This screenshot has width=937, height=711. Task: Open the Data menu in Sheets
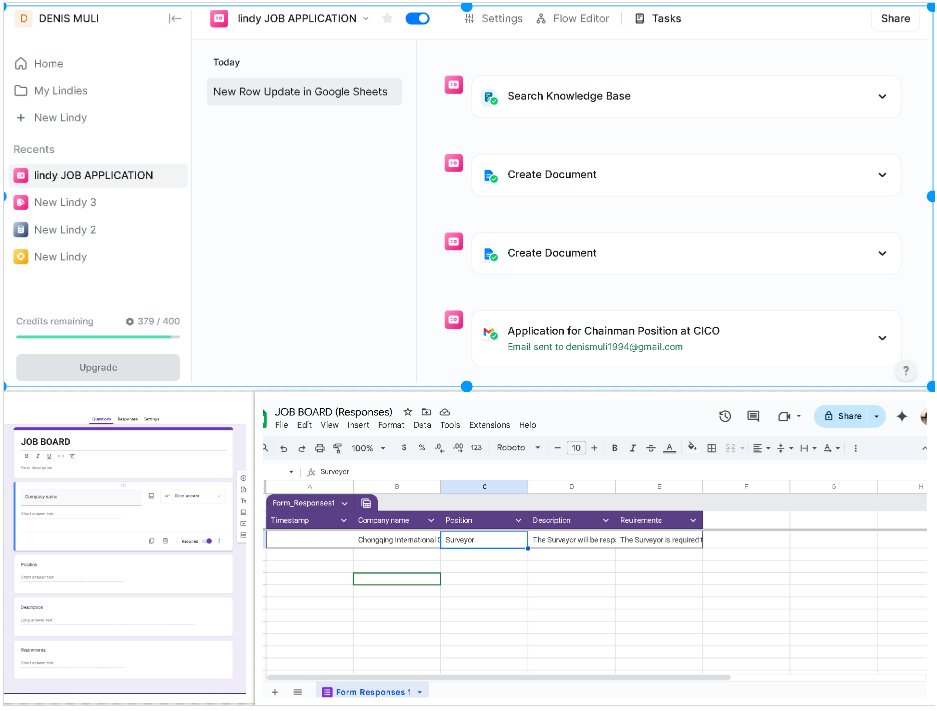point(422,425)
